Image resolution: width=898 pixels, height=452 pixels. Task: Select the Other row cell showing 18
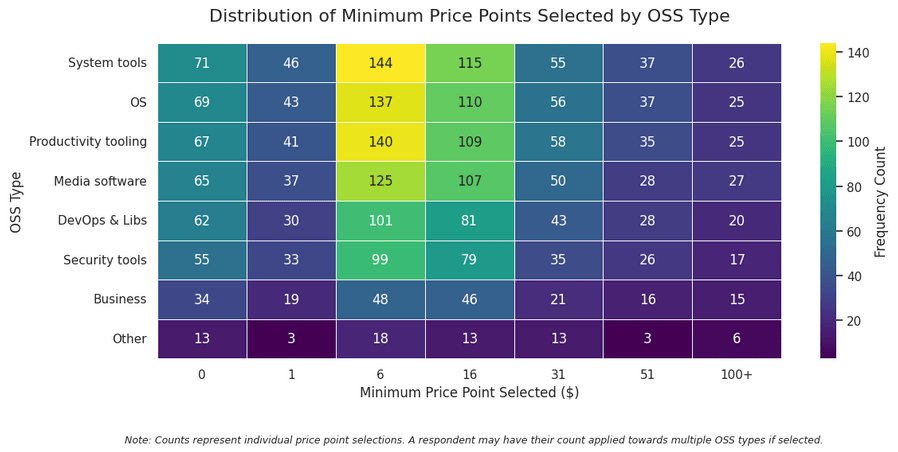coord(380,339)
